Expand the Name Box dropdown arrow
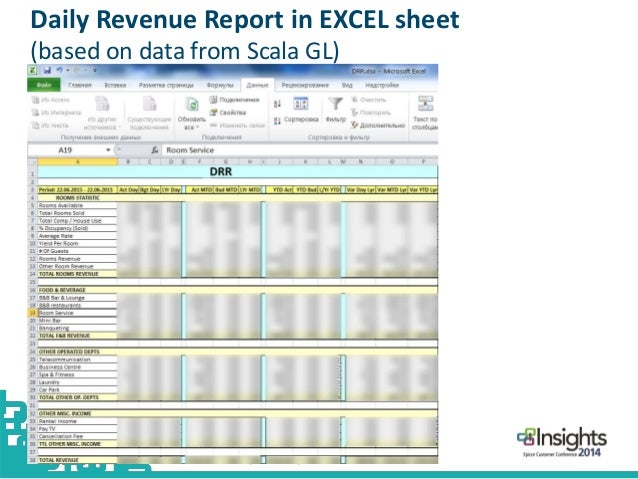Image resolution: width=638 pixels, height=479 pixels. click(108, 150)
